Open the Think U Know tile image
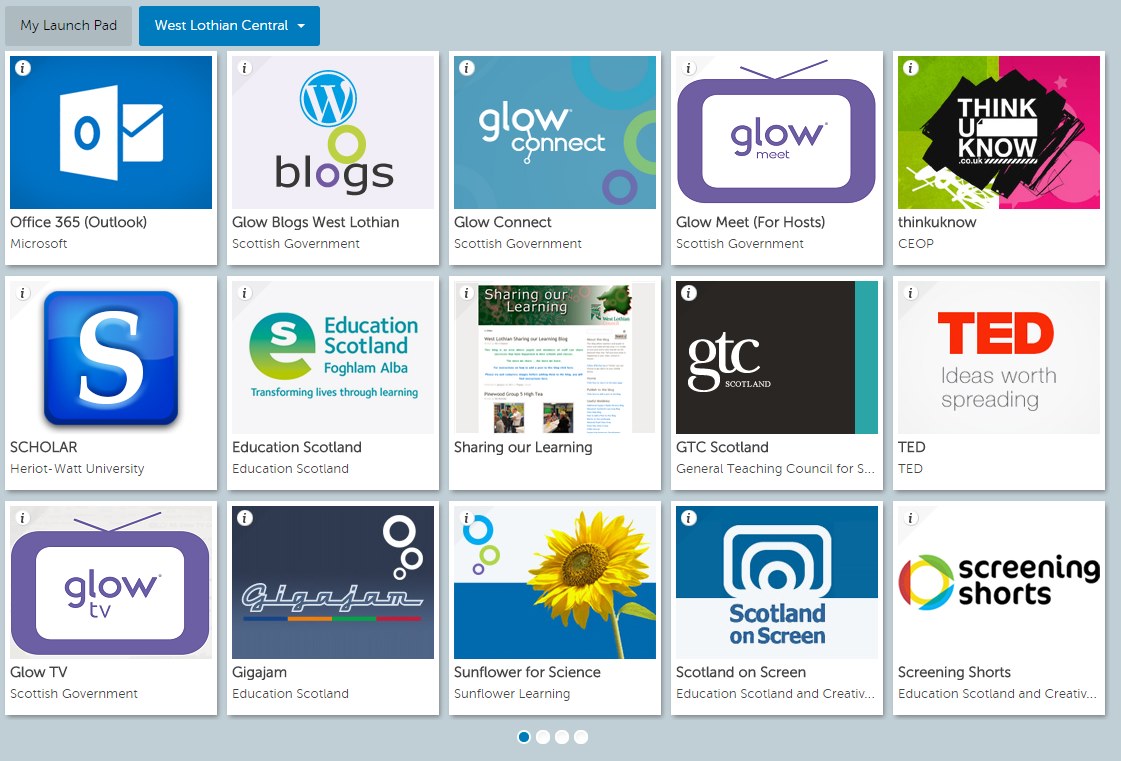Screen dimensions: 1121x761 point(999,132)
